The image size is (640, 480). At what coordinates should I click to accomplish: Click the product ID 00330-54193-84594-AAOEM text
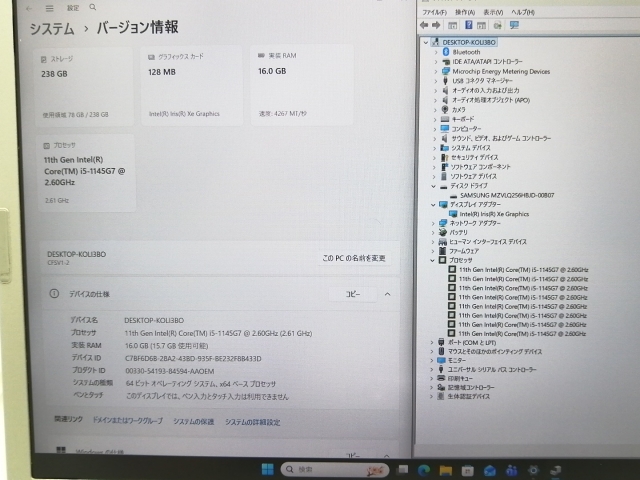[169, 371]
